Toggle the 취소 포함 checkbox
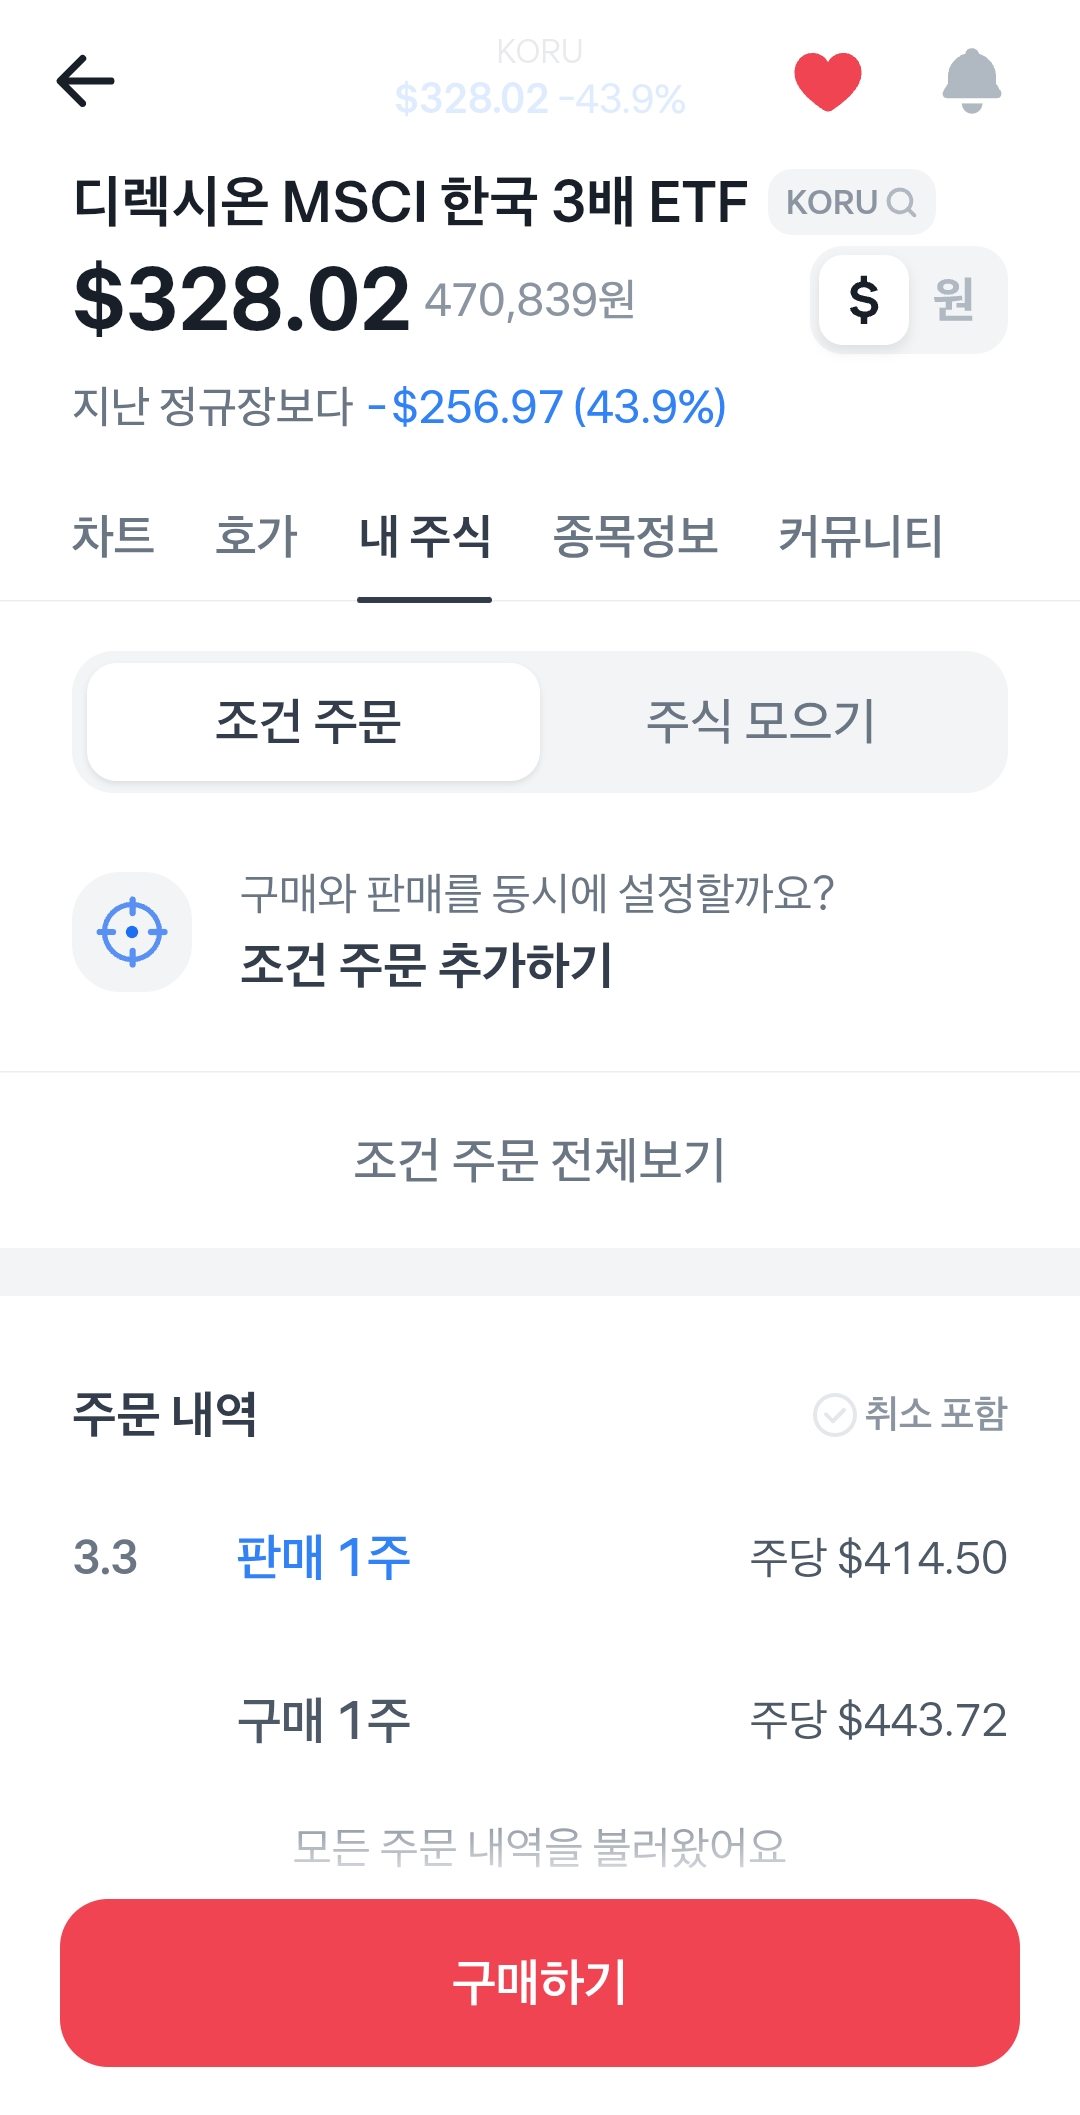The width and height of the screenshot is (1080, 2115). [834, 1415]
